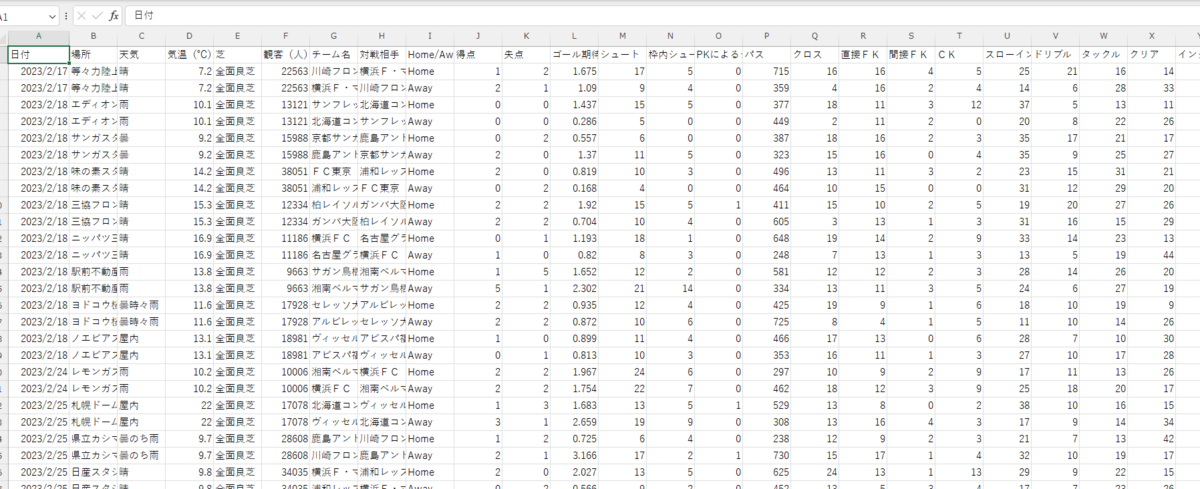Screen dimensions: 1200x489
Task: Click the タックル header cell
Action: click(1103, 53)
